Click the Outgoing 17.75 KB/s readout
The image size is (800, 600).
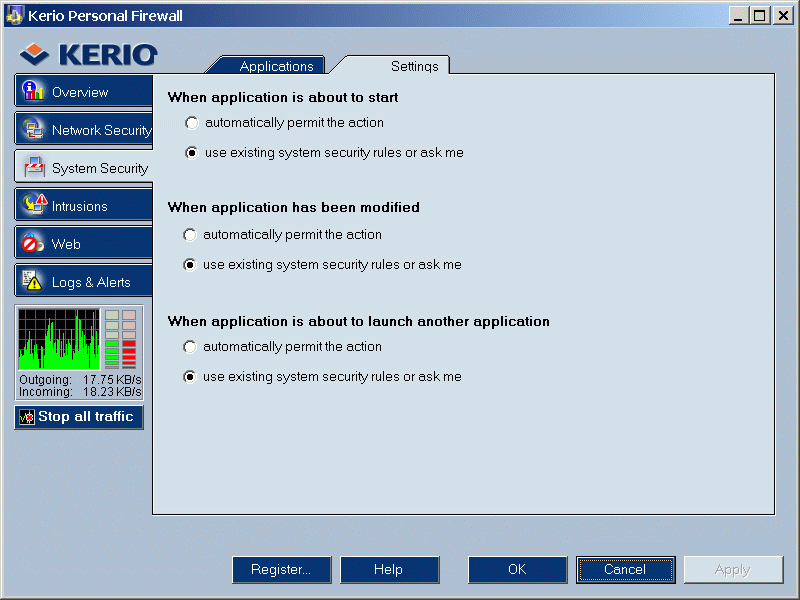[80, 380]
